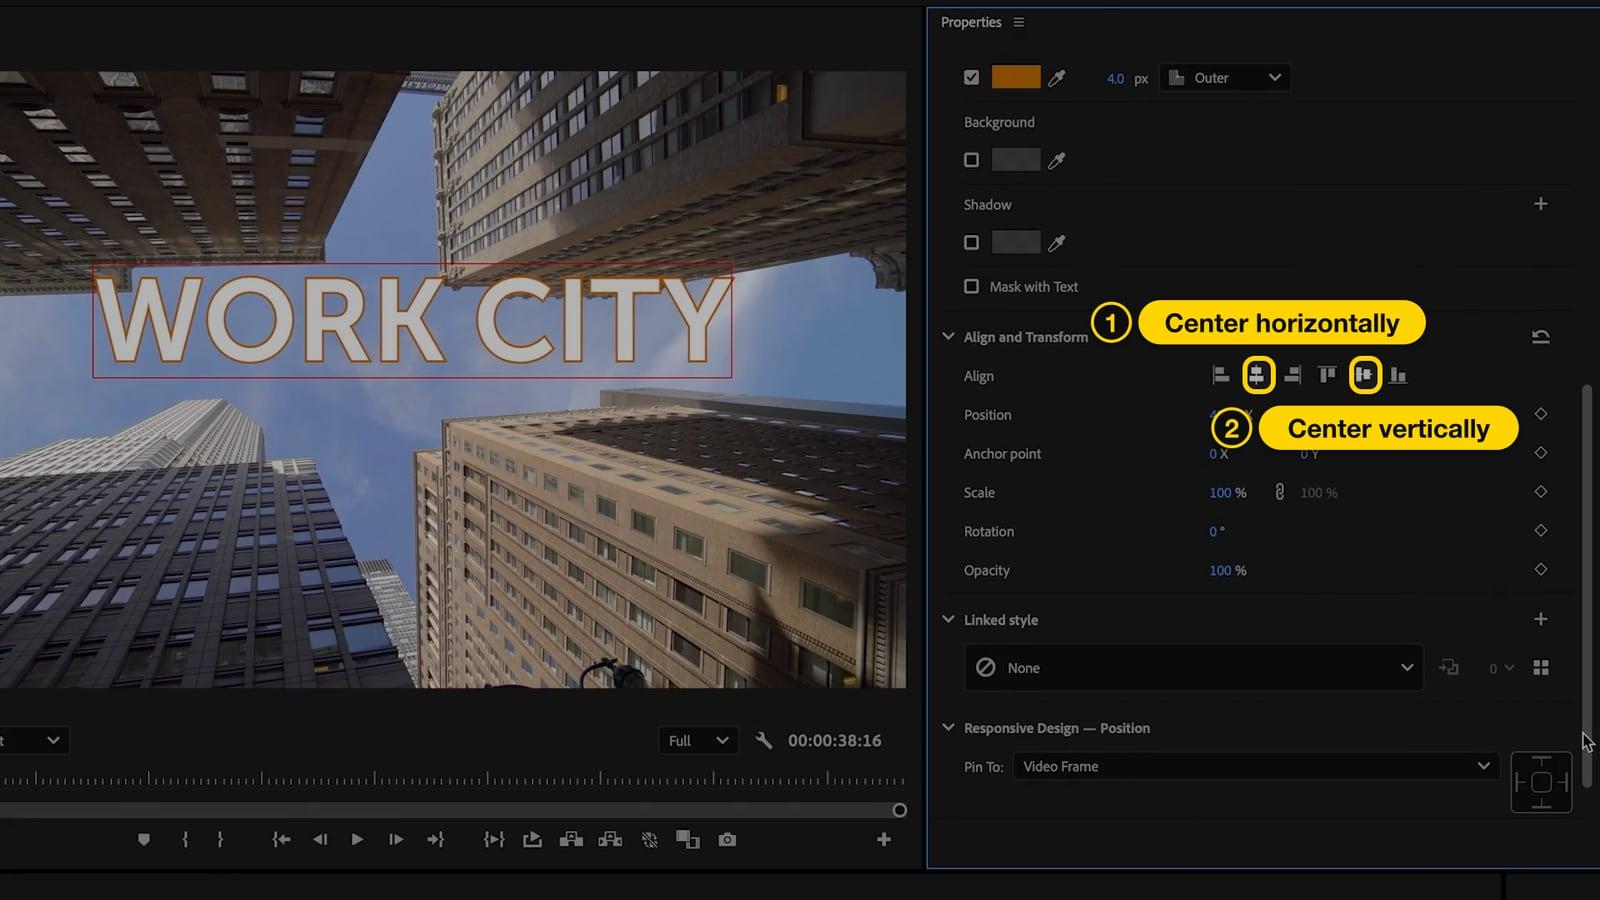Open the program monitor settings wrench
The width and height of the screenshot is (1600, 900).
[764, 740]
